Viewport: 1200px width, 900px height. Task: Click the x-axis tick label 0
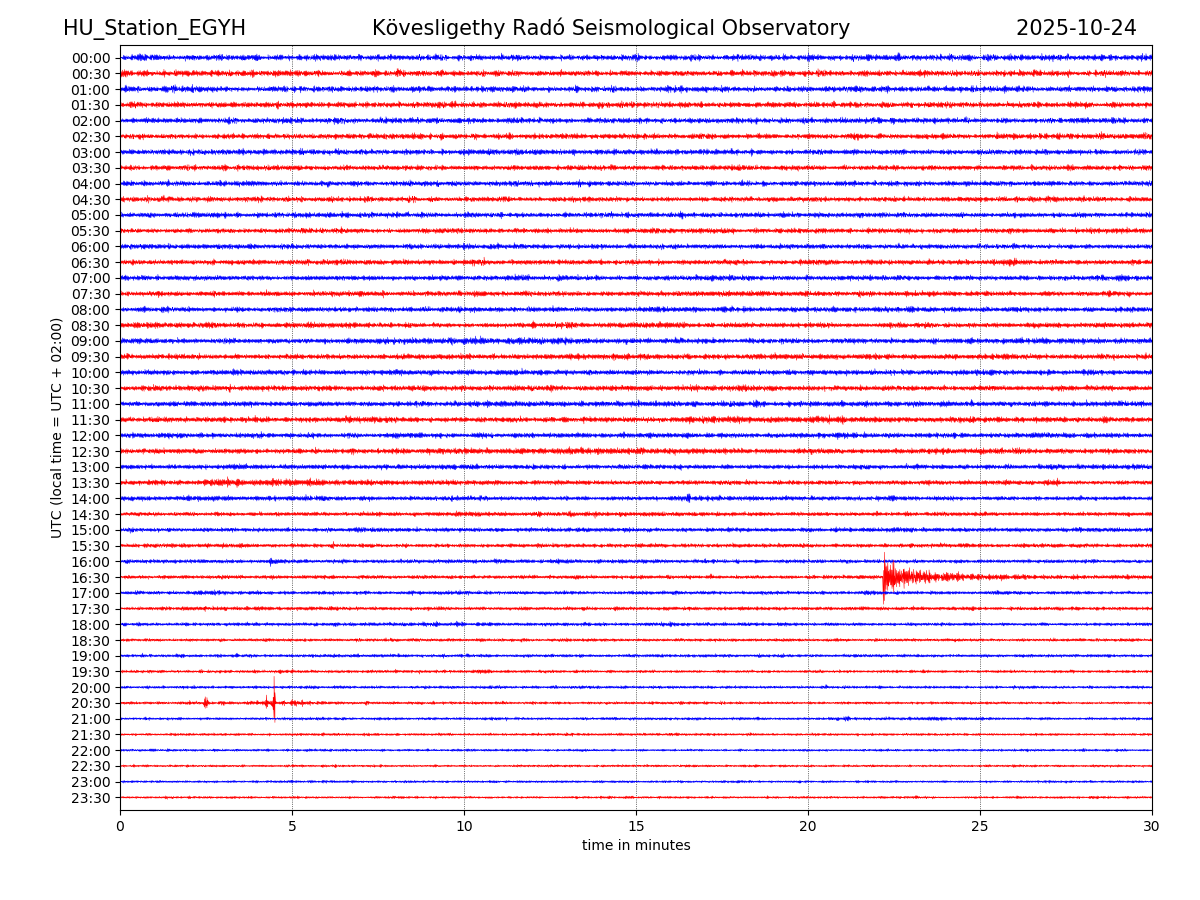click(x=120, y=826)
